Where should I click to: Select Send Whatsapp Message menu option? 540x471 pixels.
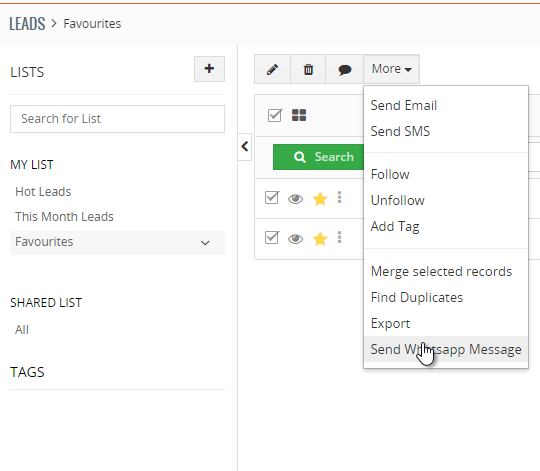[x=446, y=349]
